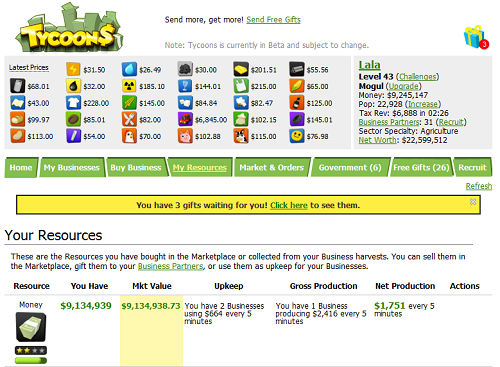Select the aluminum can icon at $68.01
This screenshot has width=500, height=367.
17,86
